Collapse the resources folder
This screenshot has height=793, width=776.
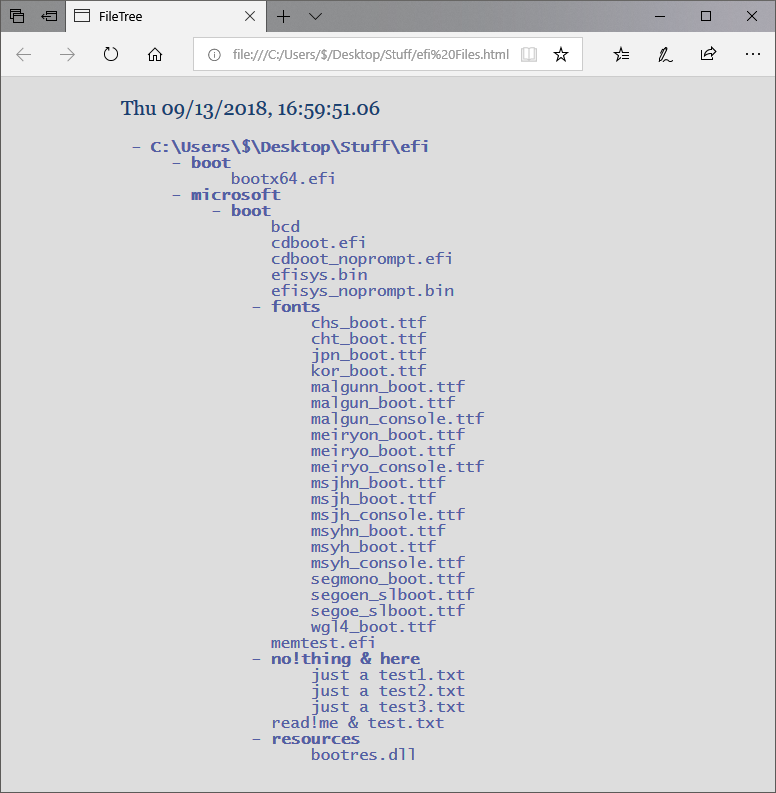[256, 739]
